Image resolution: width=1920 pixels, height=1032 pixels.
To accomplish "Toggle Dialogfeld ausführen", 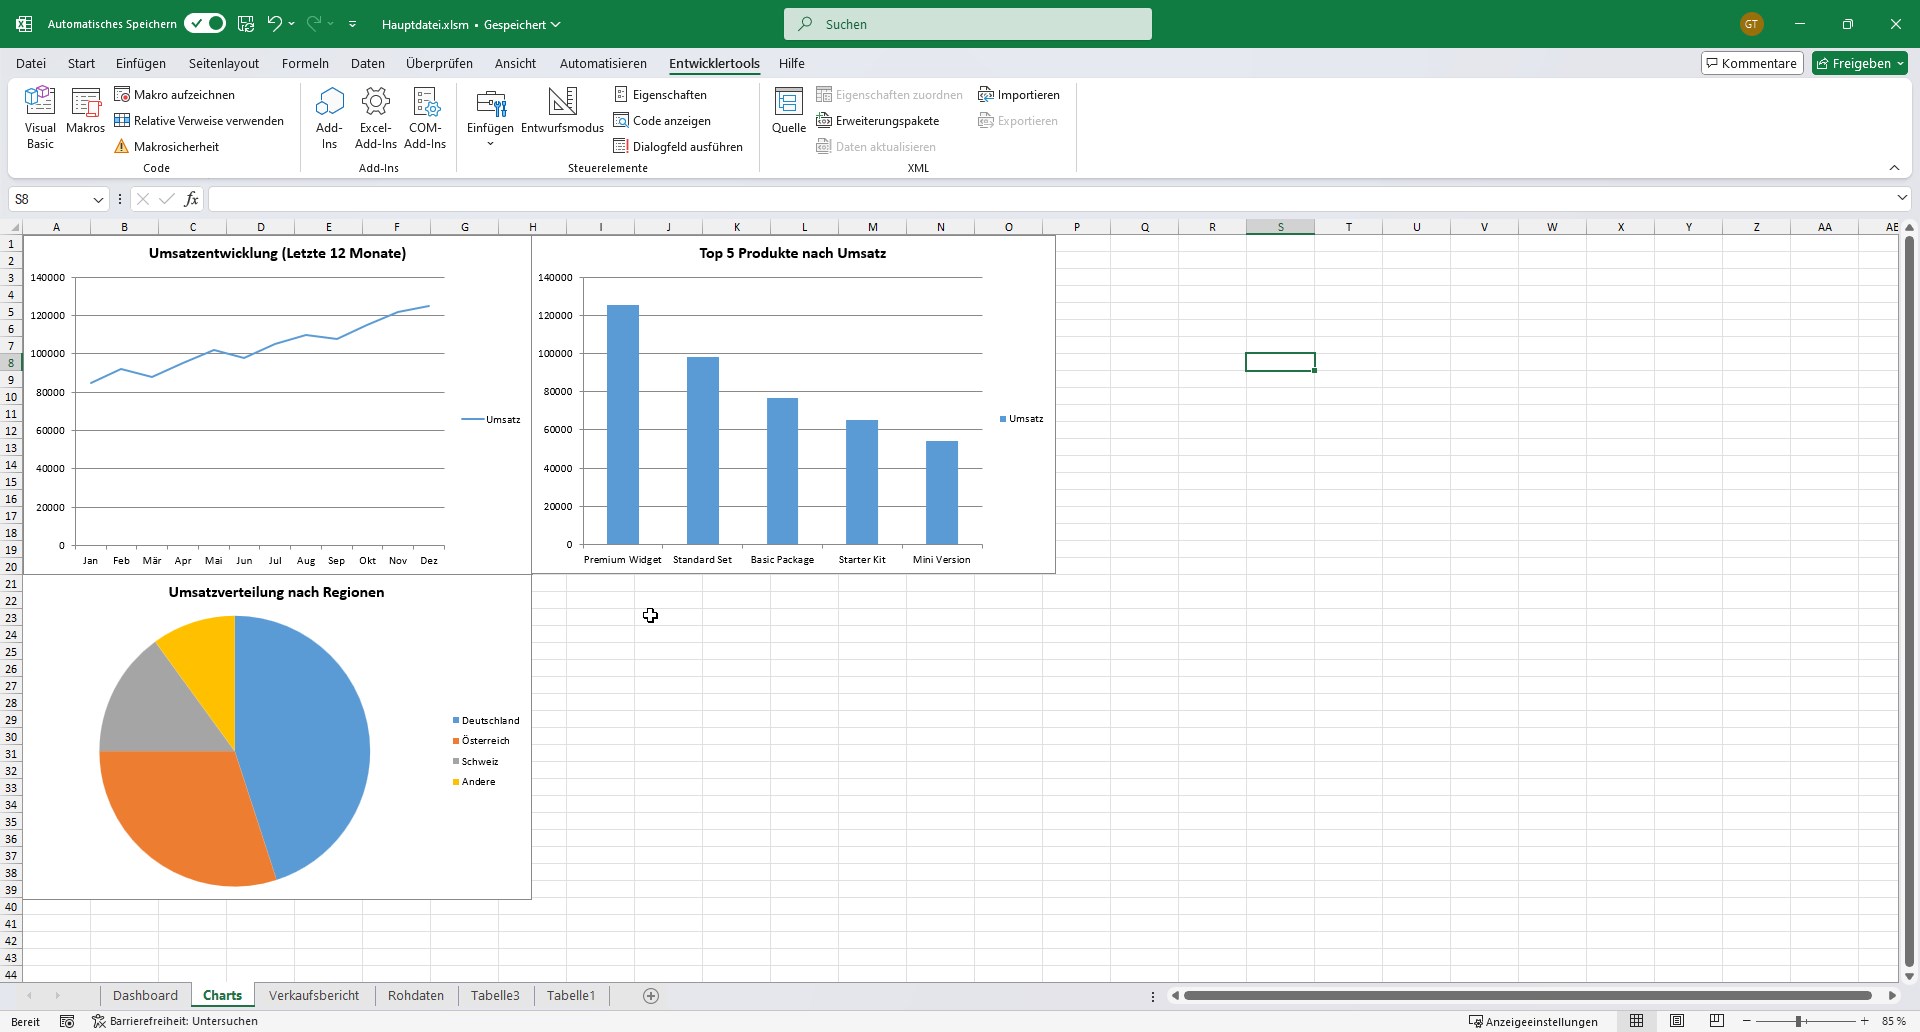I will (x=679, y=146).
